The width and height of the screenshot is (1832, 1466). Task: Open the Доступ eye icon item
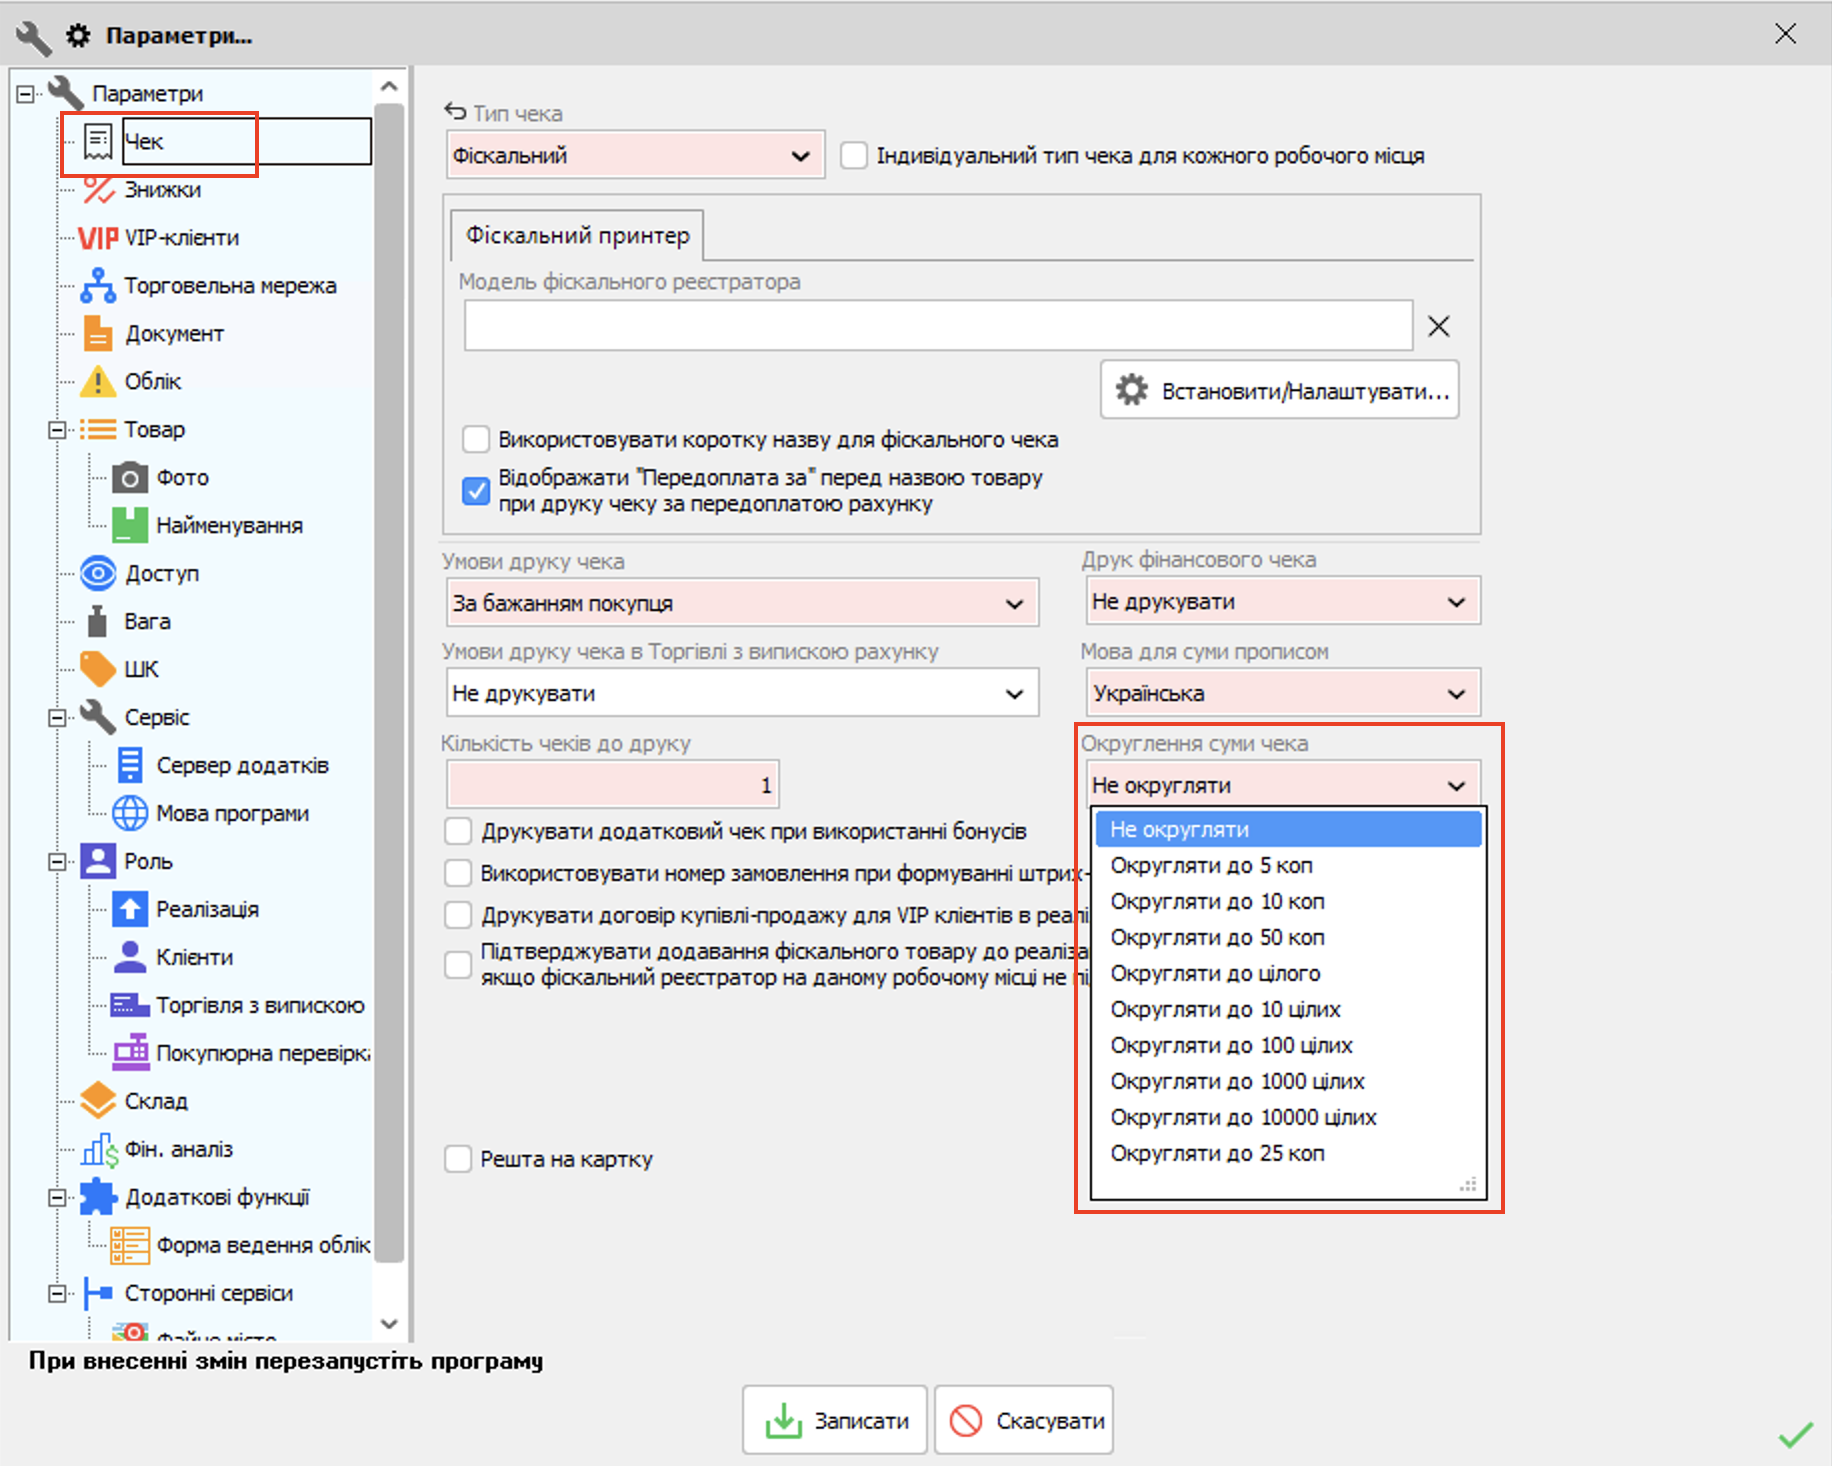tap(98, 573)
